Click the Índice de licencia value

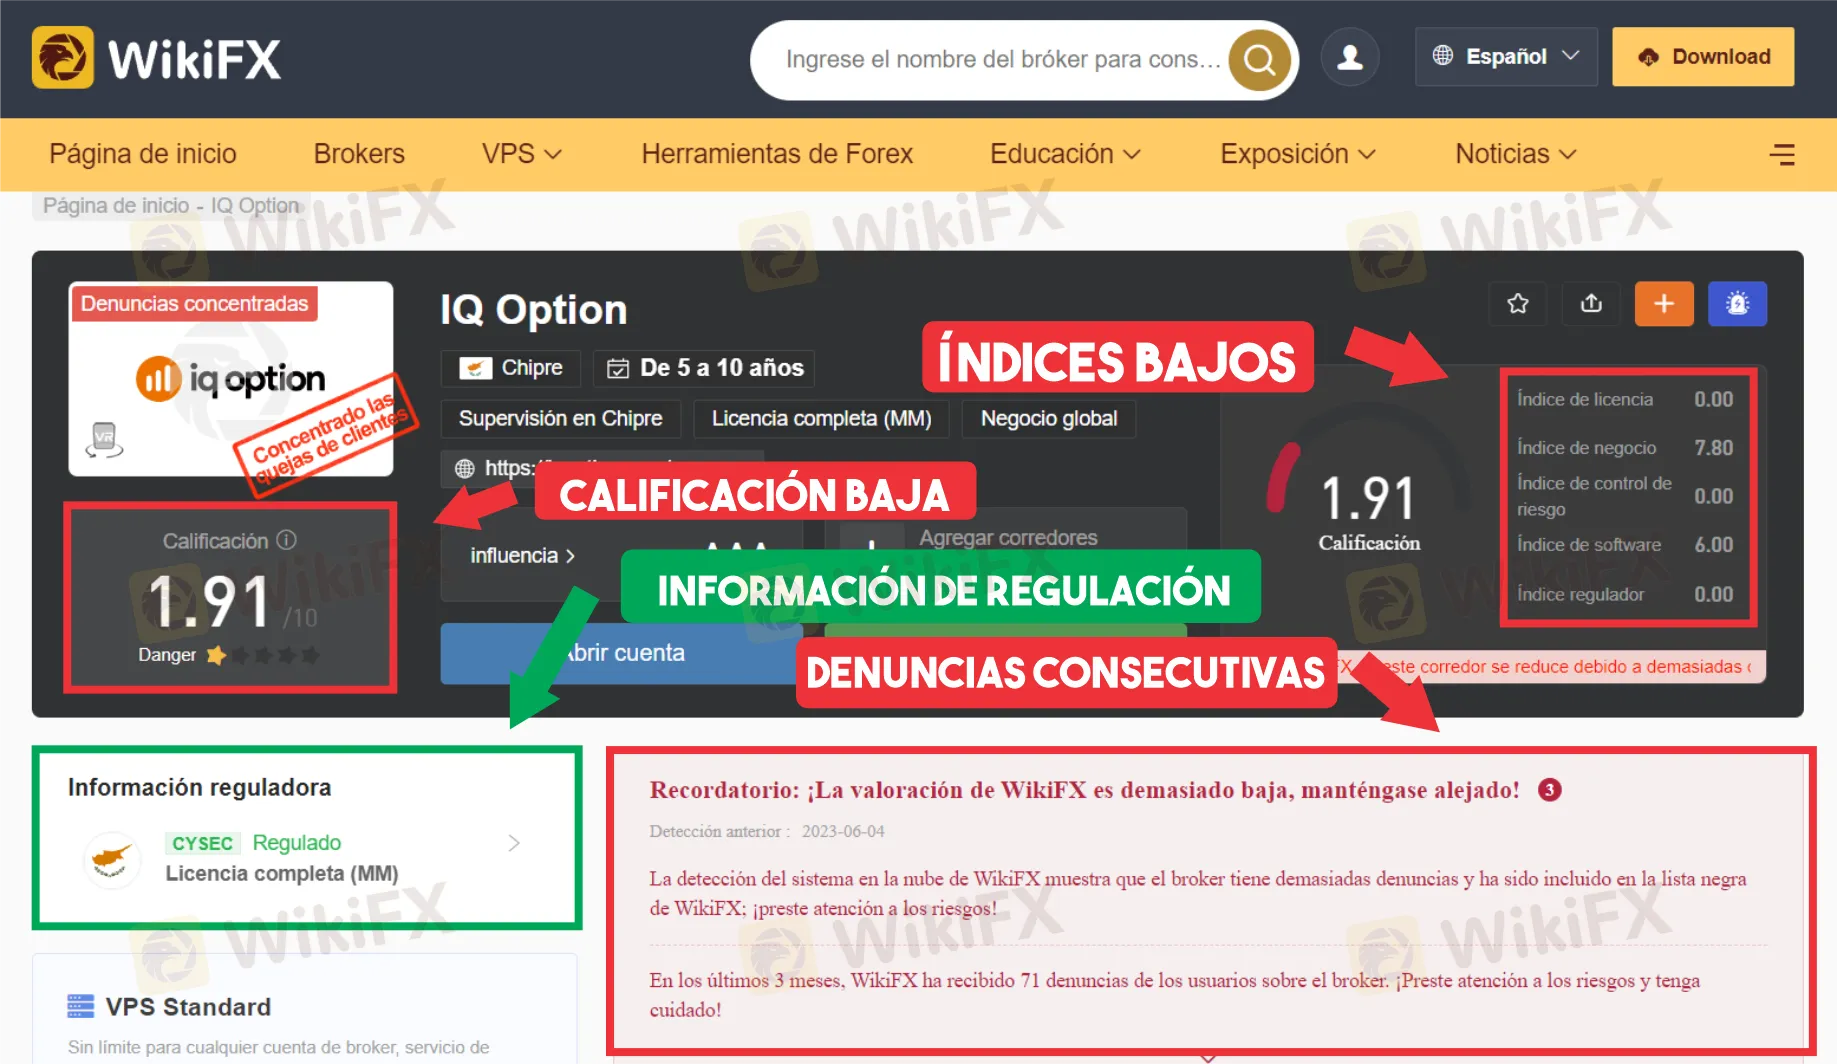coord(1713,399)
